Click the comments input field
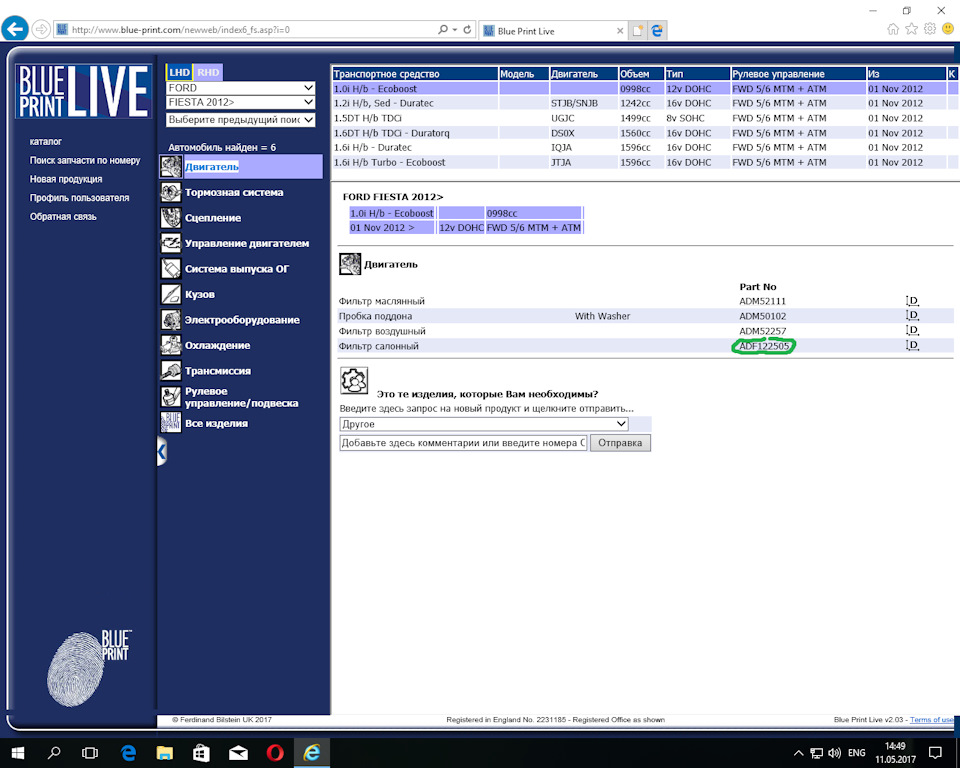Screen dimensions: 960x768 click(463, 443)
